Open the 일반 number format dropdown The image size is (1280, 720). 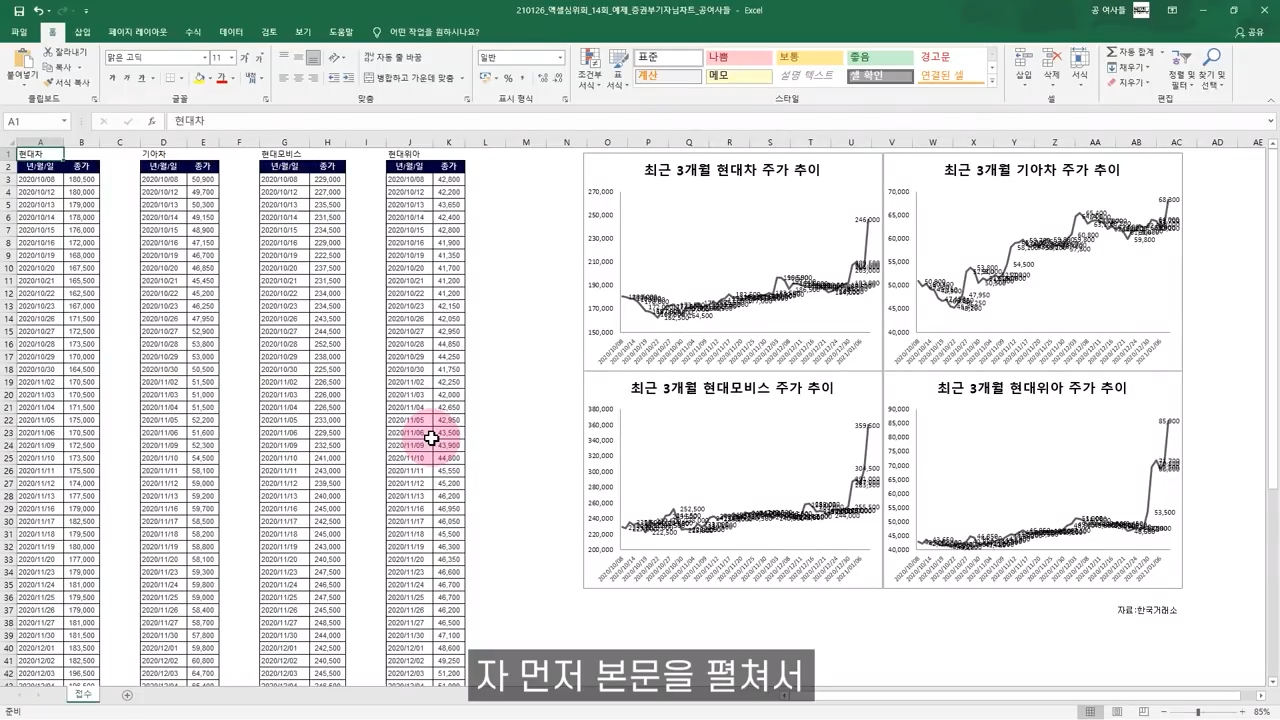pos(558,57)
